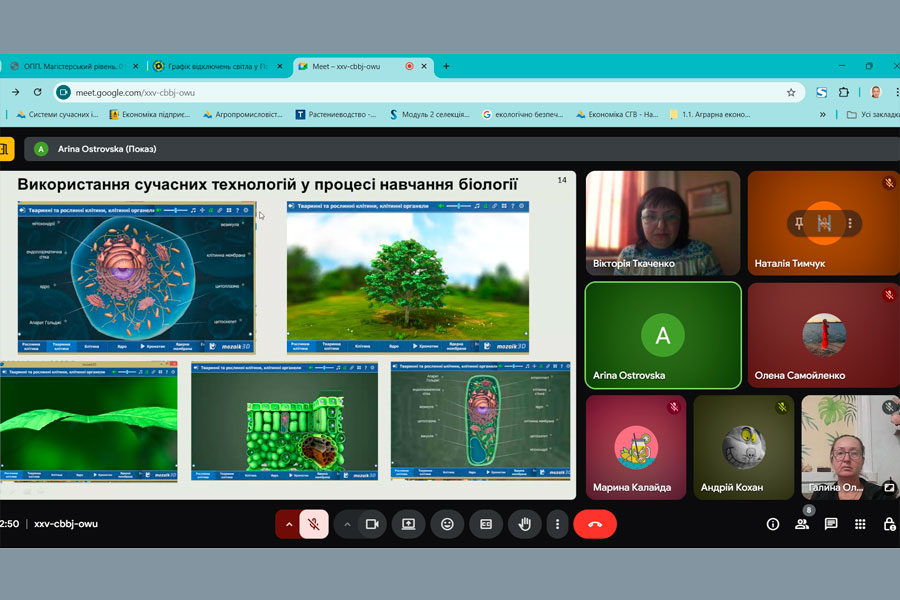The height and width of the screenshot is (600, 900).
Task: Toggle closed captions
Action: click(x=486, y=524)
